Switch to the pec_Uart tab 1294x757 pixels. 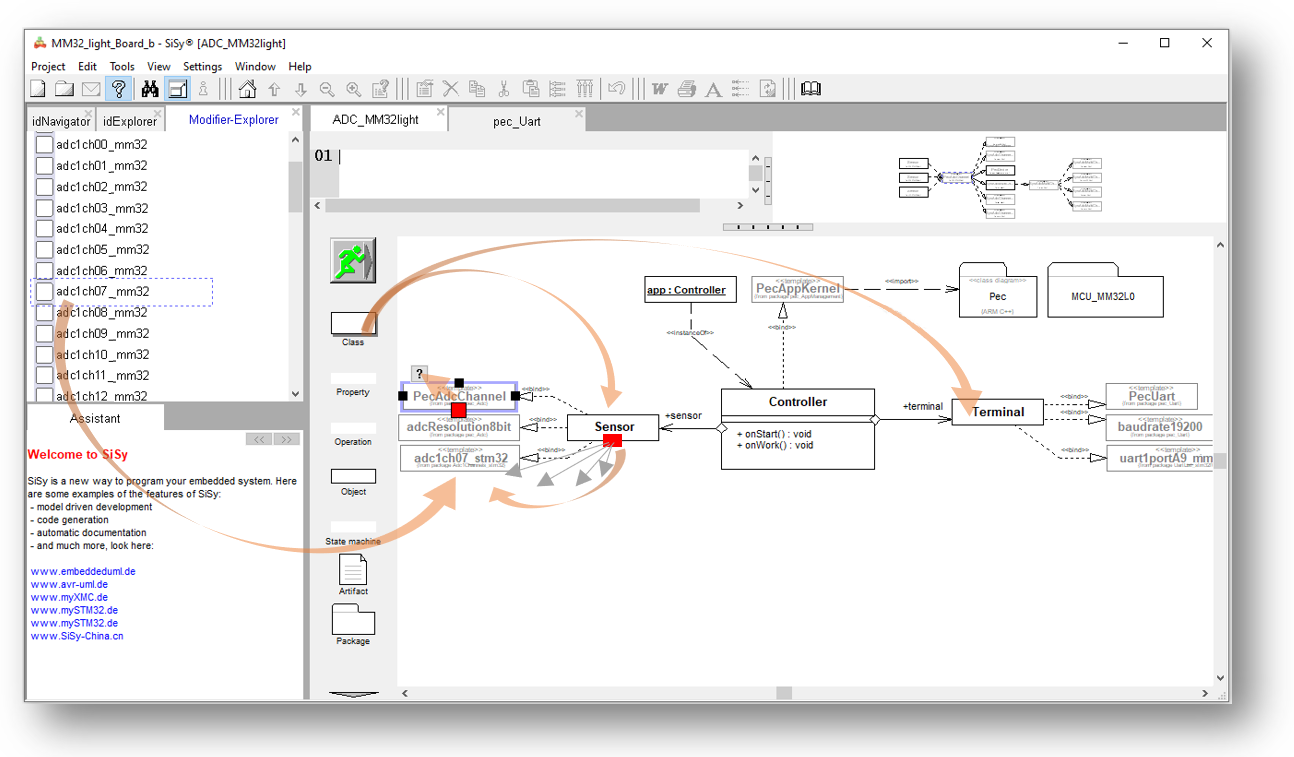click(x=516, y=120)
